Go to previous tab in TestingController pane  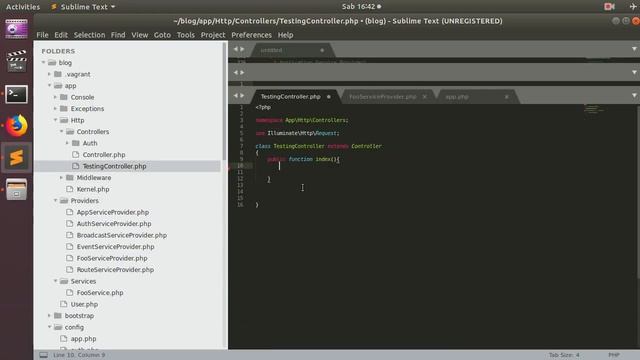point(236,96)
